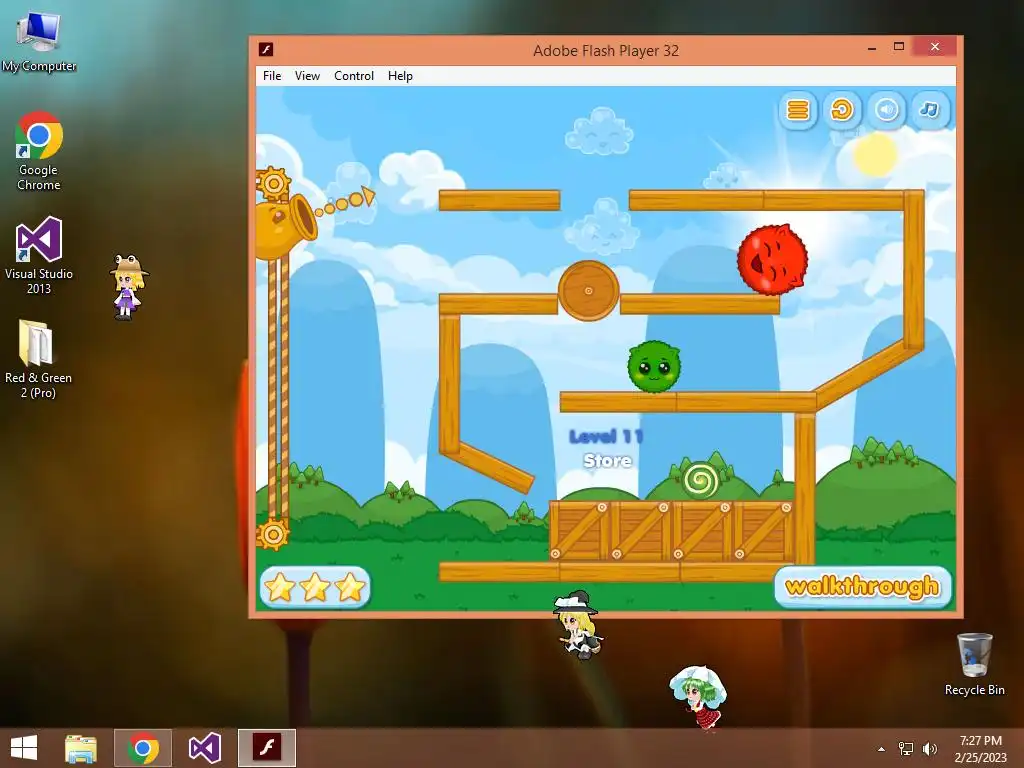Toggle the music note button

(930, 110)
